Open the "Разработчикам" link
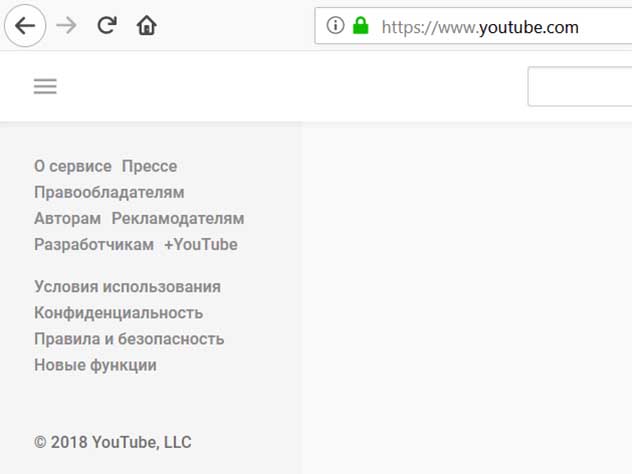 (x=93, y=244)
